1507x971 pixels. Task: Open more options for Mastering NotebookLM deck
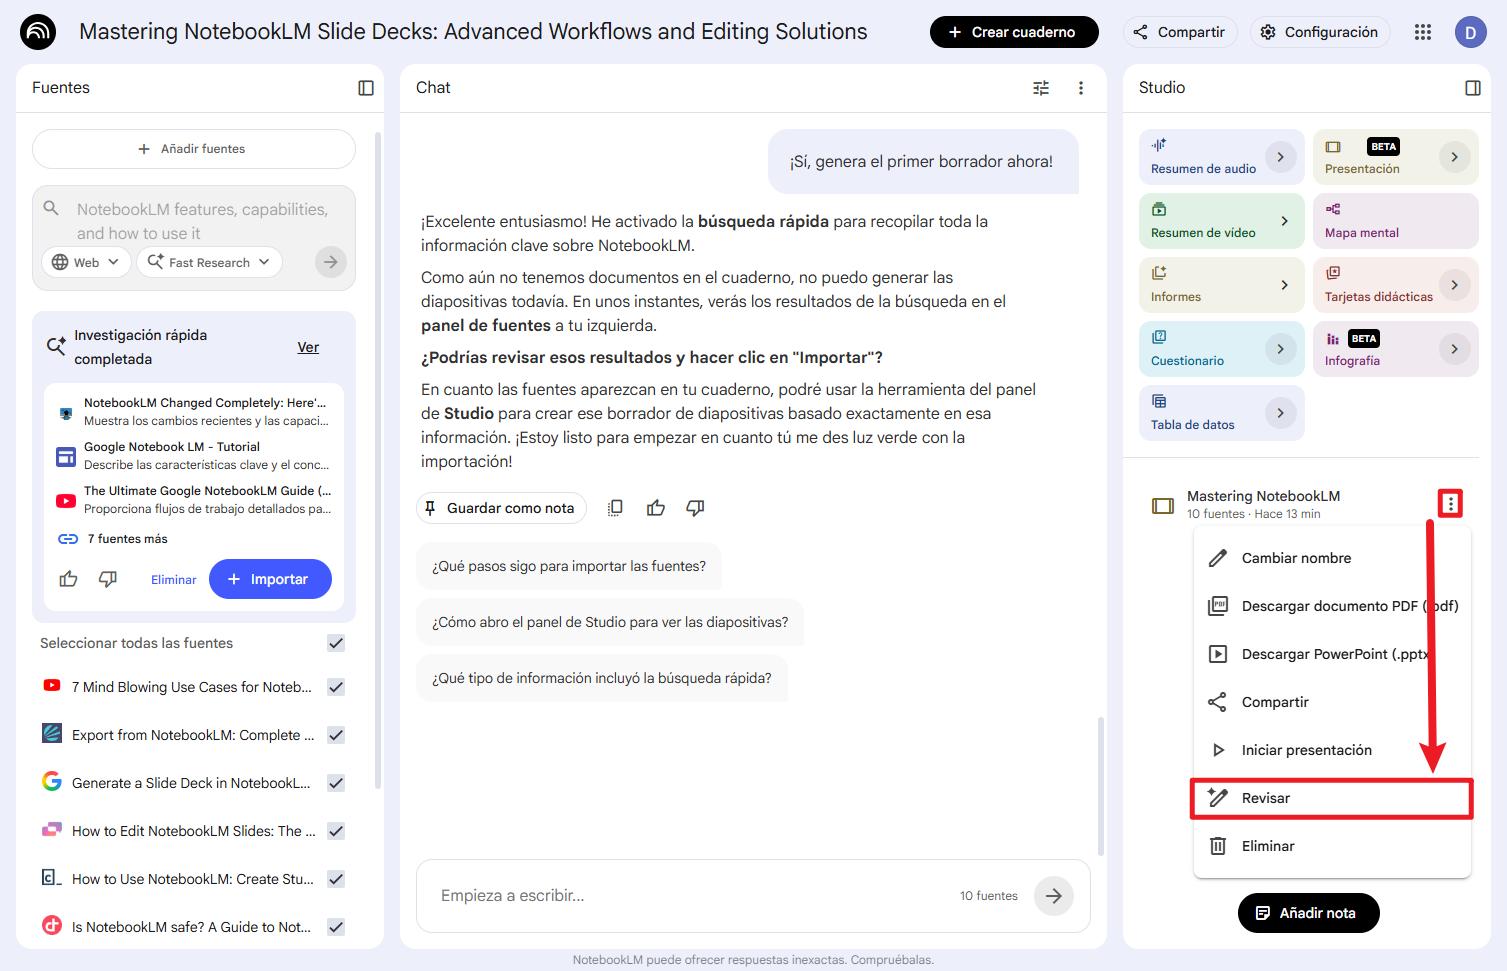click(x=1450, y=503)
